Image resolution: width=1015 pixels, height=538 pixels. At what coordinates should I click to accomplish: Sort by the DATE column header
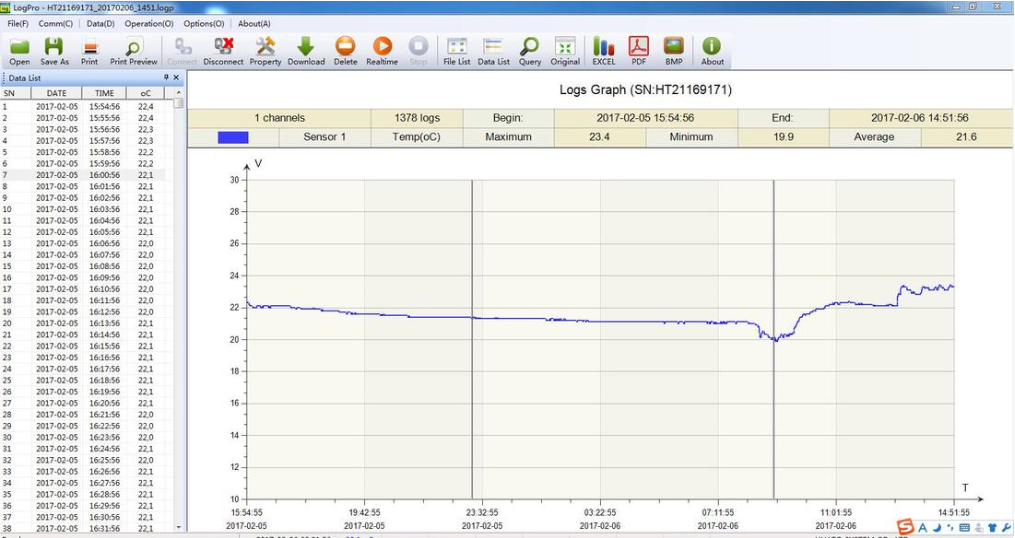(56, 93)
